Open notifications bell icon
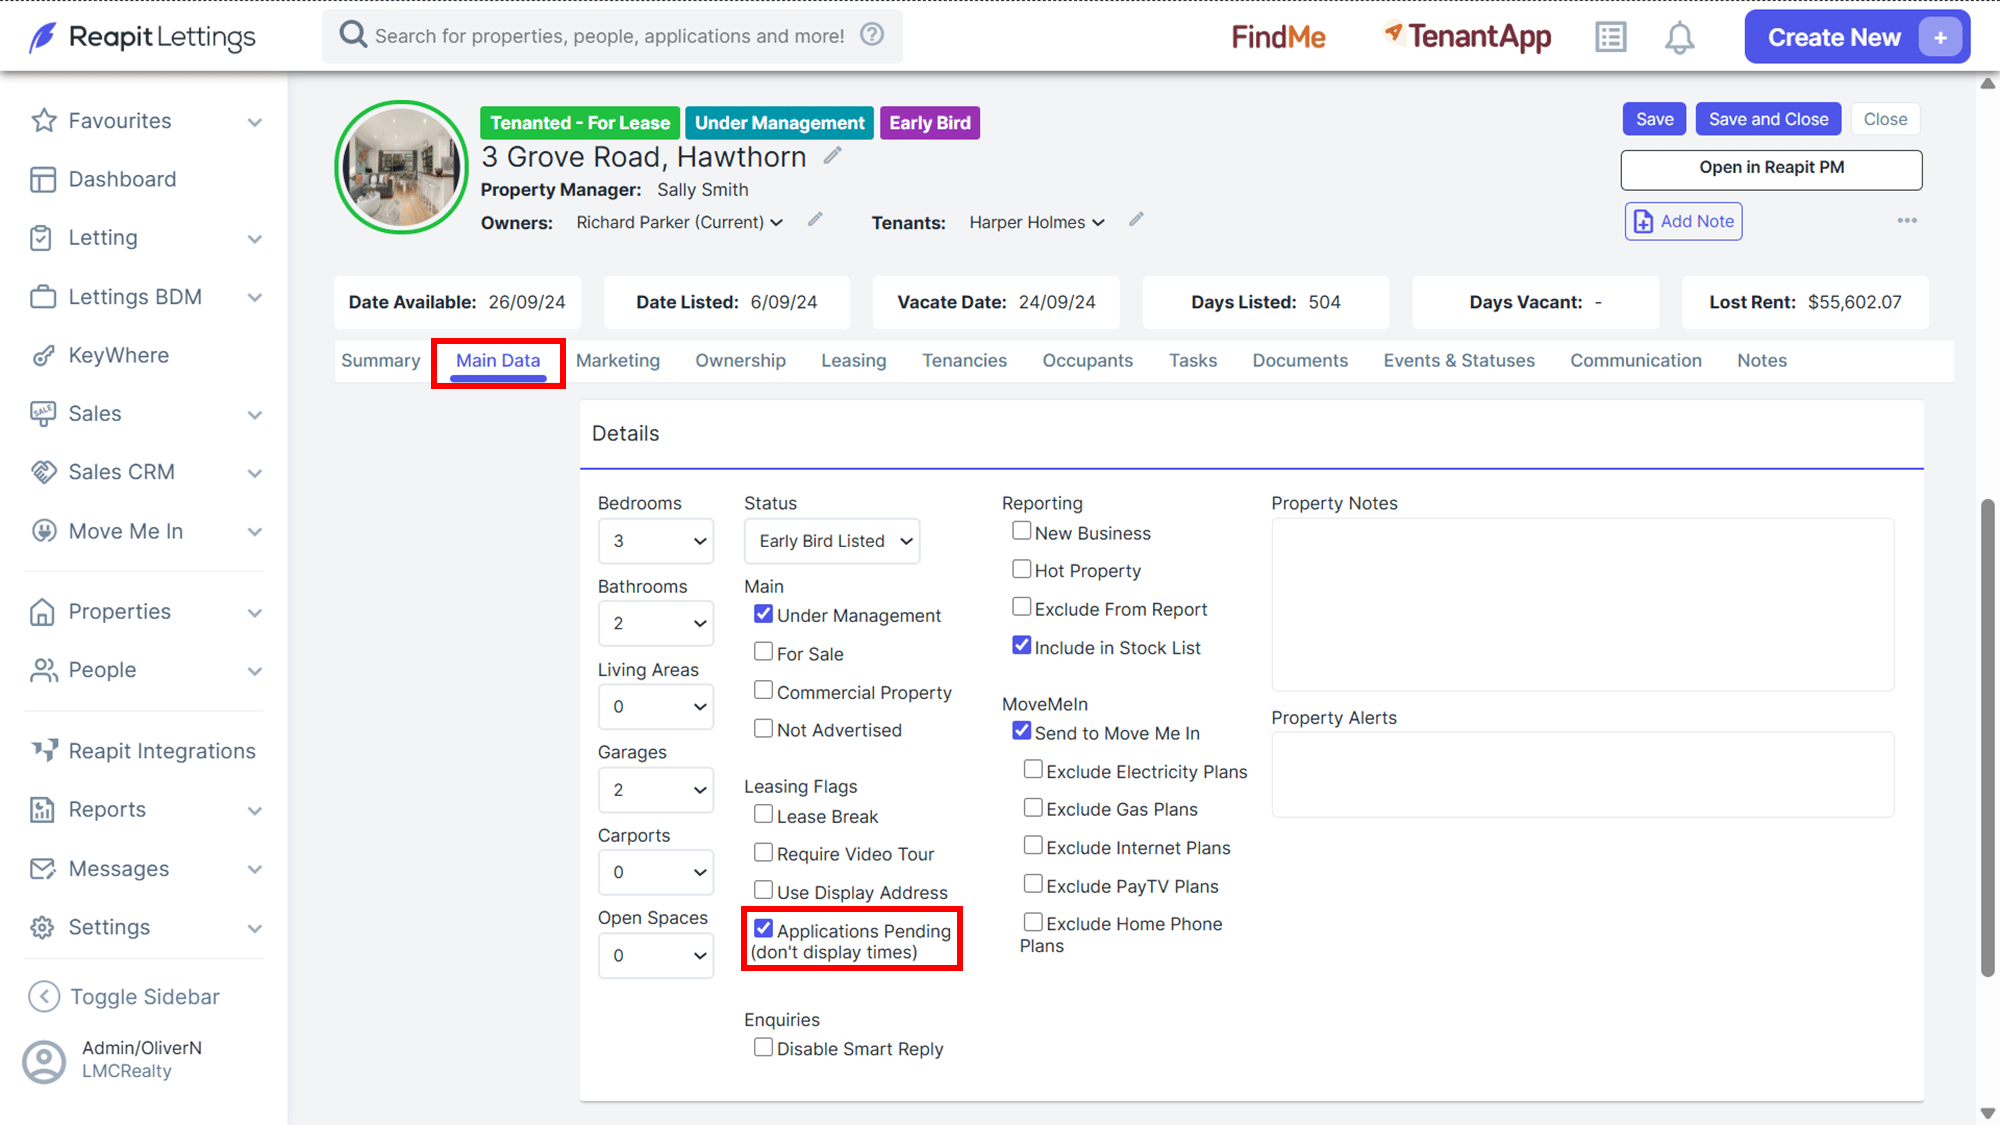Screen dimensions: 2000x1125 pyautogui.click(x=1679, y=38)
